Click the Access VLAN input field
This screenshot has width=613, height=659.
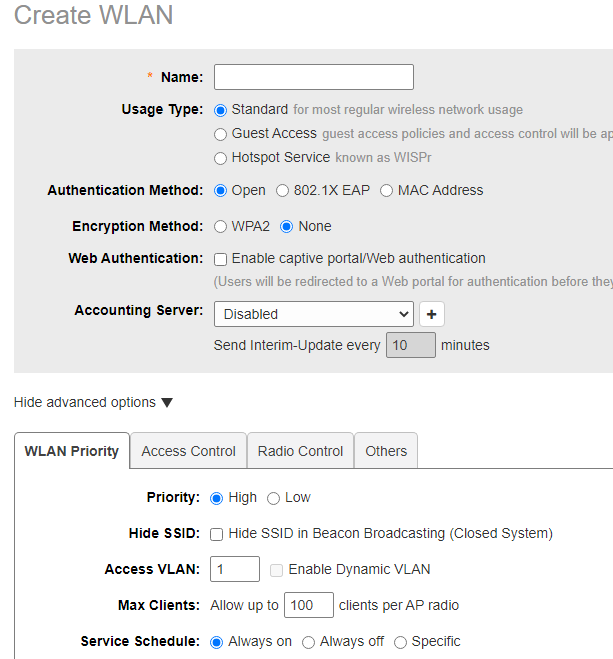(x=235, y=569)
